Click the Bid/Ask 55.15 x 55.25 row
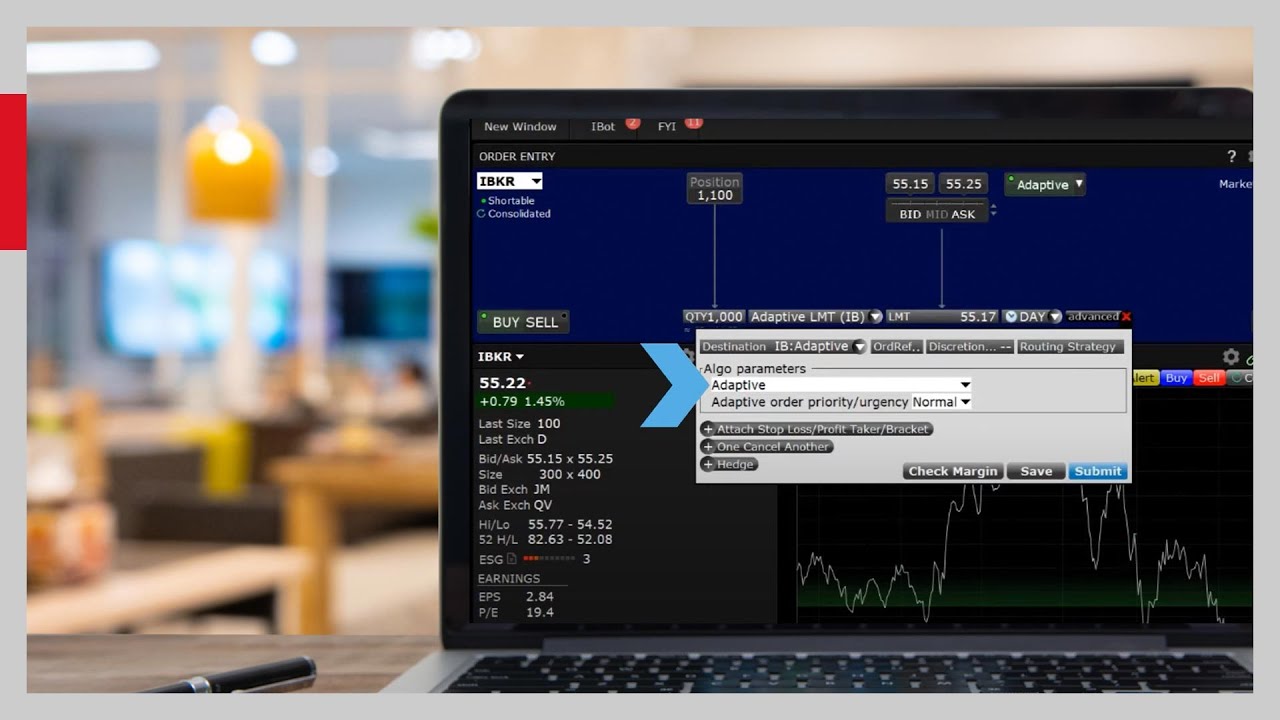Viewport: 1280px width, 720px height. tap(545, 459)
